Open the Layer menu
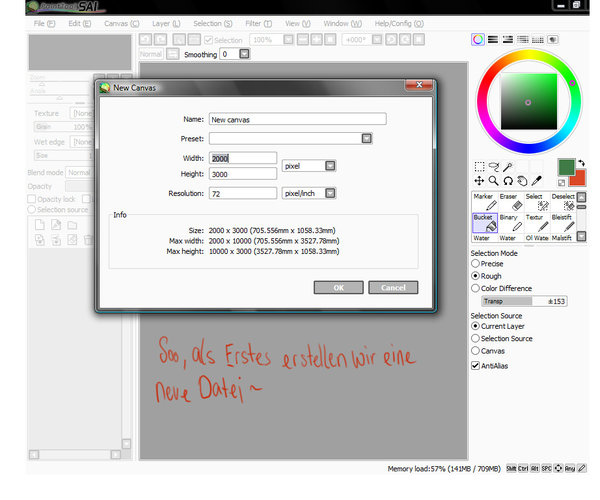The width and height of the screenshot is (600, 500). [166, 23]
